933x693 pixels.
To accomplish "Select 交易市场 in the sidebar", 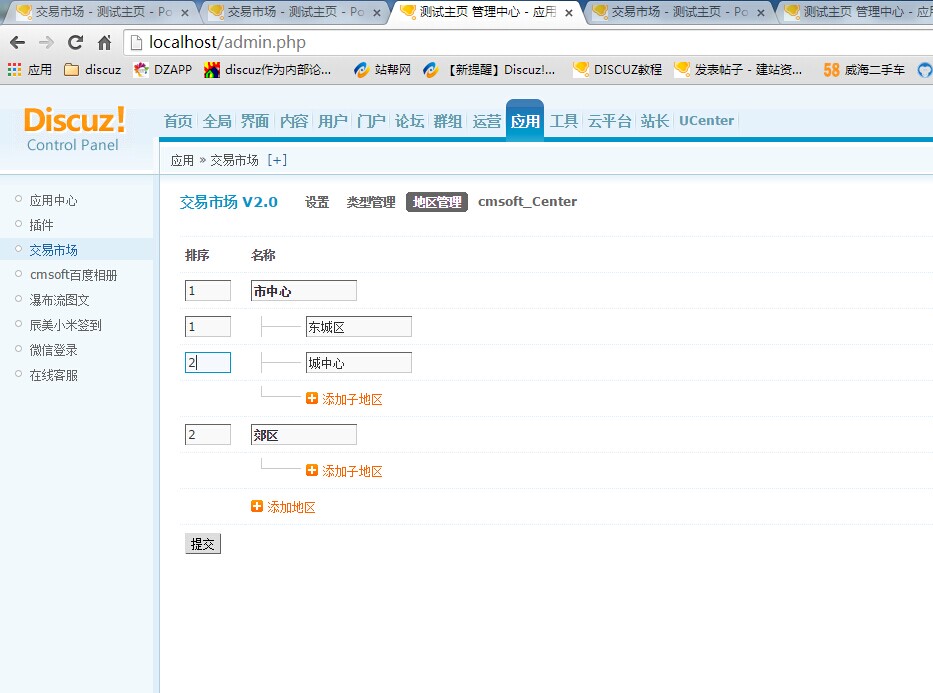I will tap(54, 250).
